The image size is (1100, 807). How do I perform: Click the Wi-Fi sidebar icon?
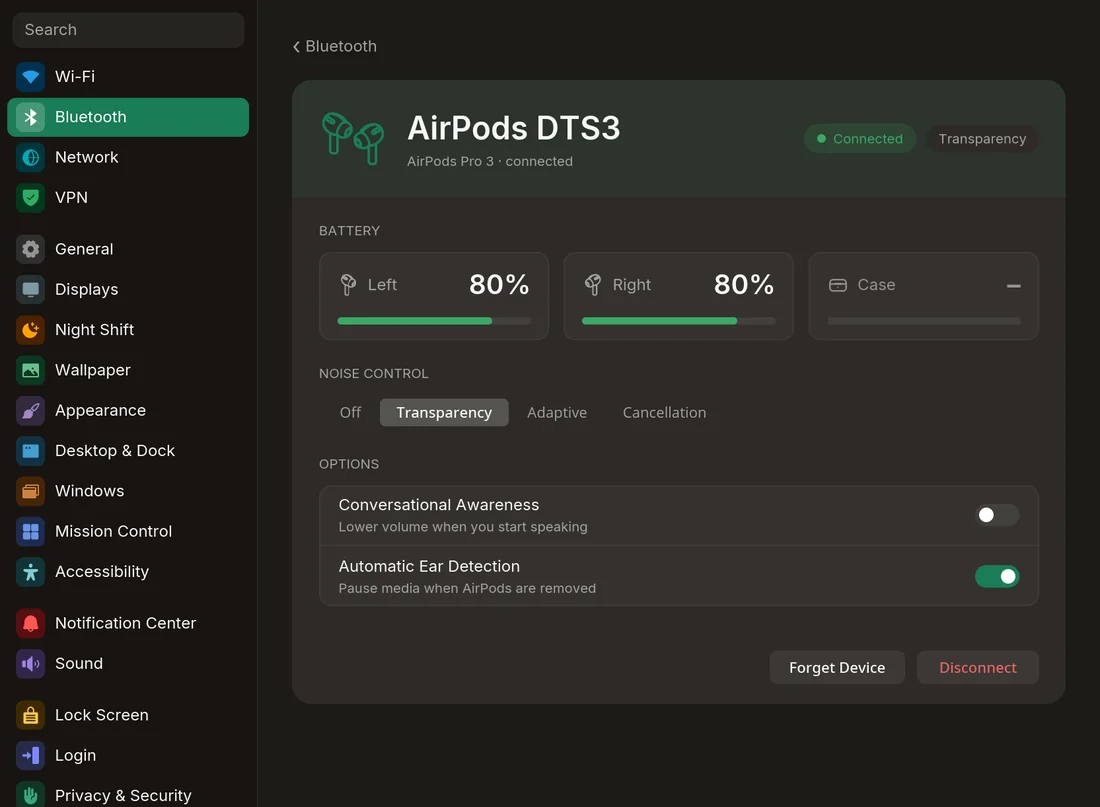pos(30,76)
